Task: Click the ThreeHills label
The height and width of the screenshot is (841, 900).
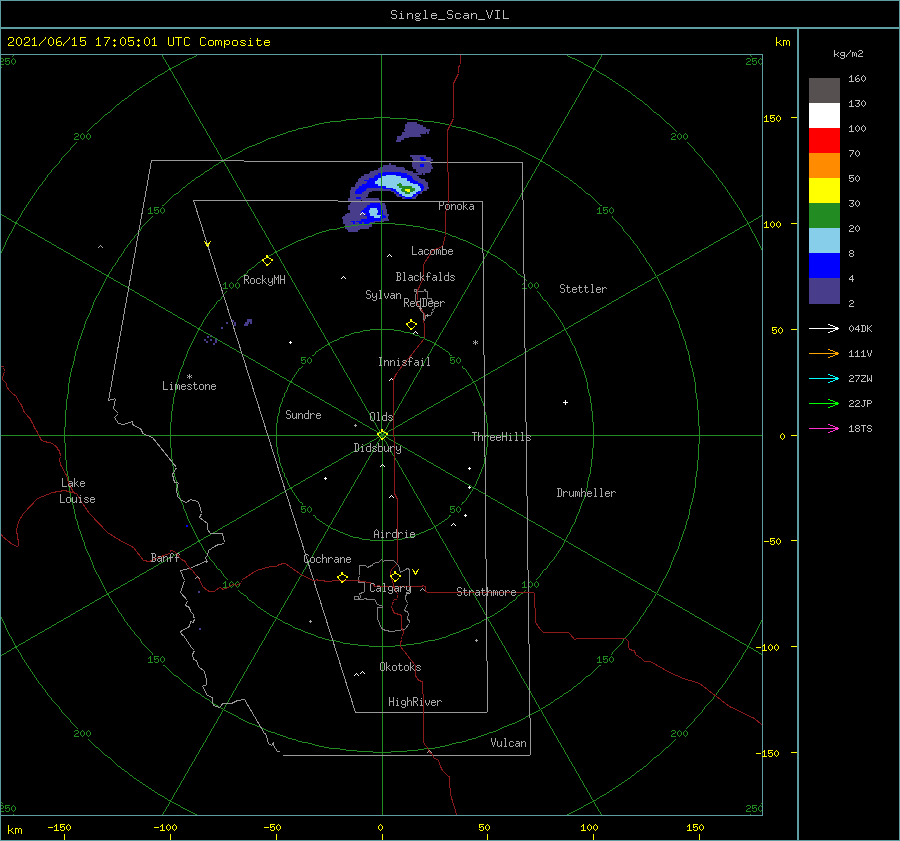Action: coord(502,437)
